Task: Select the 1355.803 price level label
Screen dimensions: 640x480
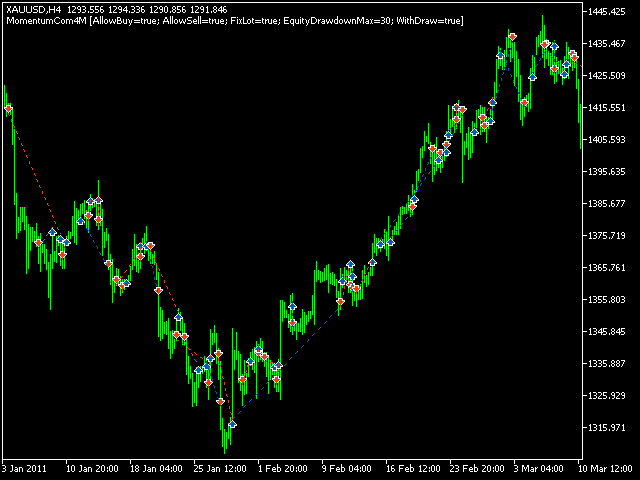Action: point(607,300)
